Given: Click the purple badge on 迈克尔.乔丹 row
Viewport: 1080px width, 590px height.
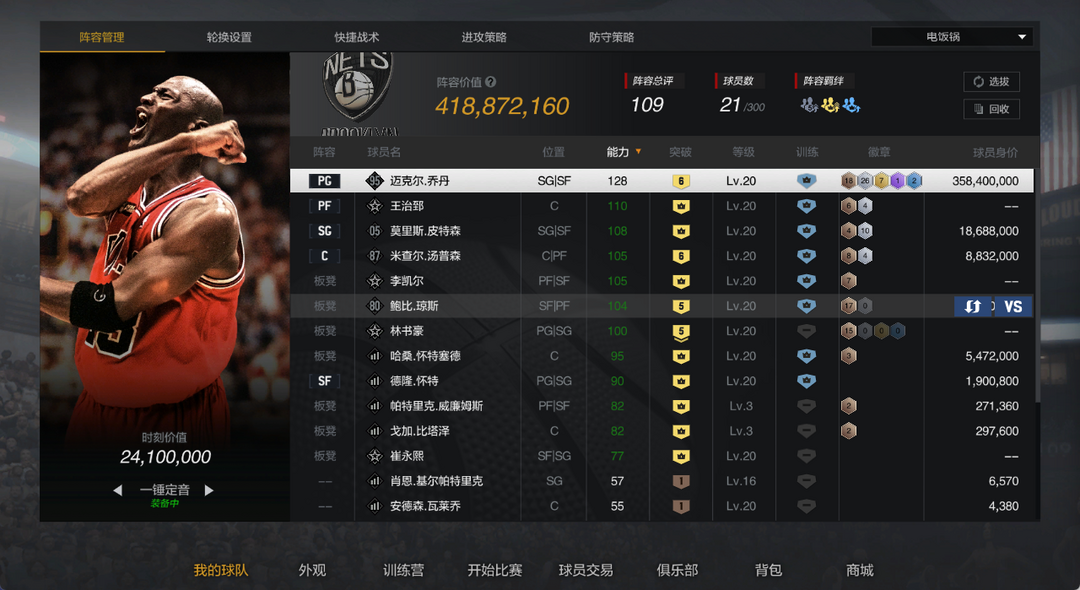Looking at the screenshot, I should coord(897,181).
